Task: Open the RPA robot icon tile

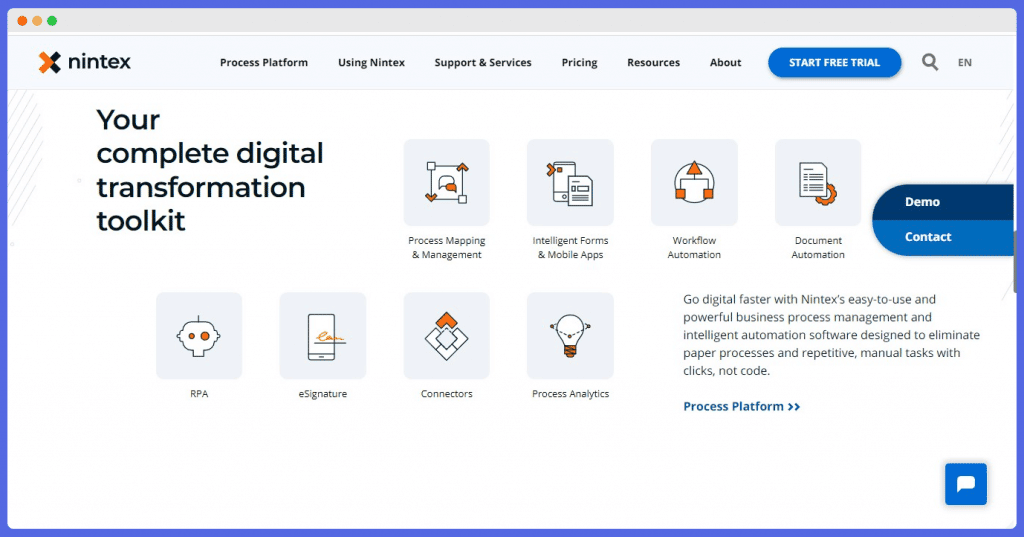Action: coord(199,336)
